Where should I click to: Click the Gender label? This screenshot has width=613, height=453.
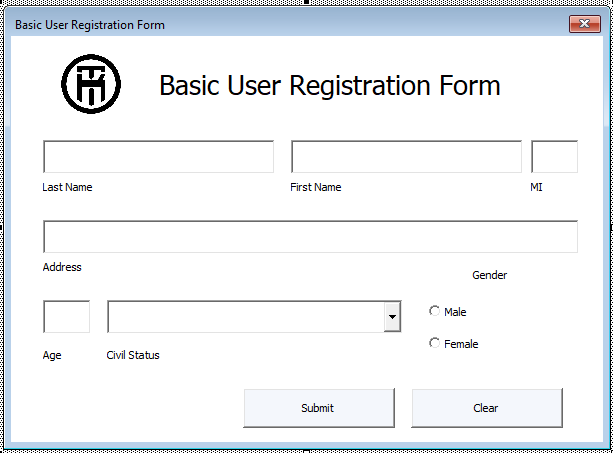(x=489, y=275)
